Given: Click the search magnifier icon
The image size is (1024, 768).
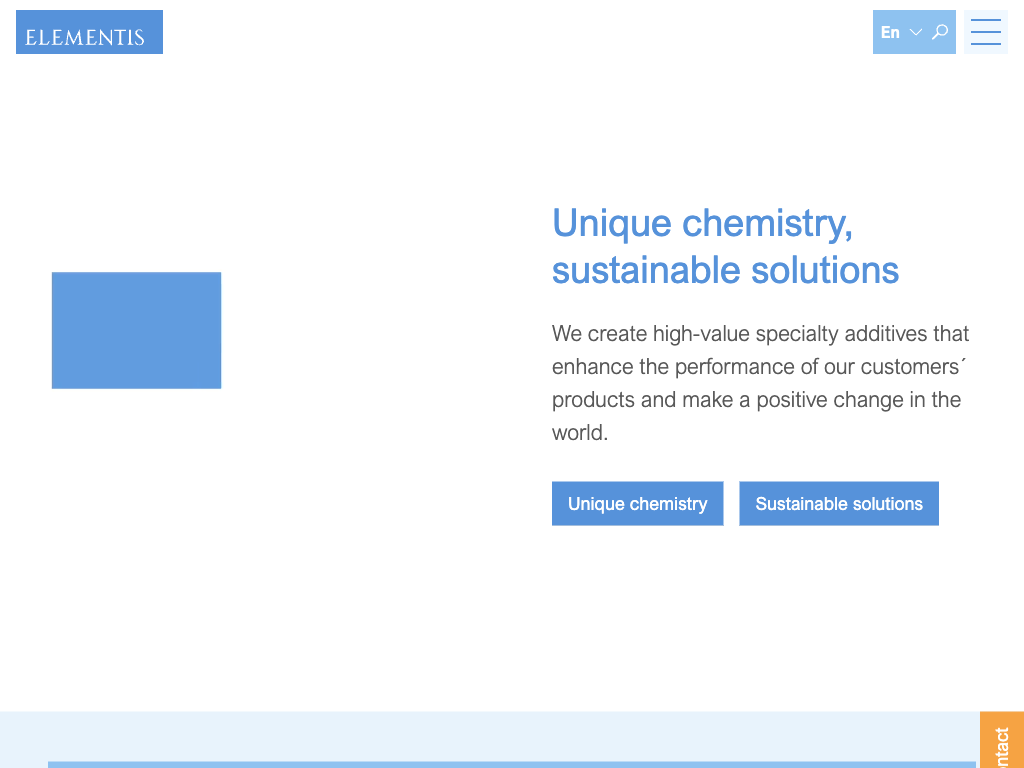Looking at the screenshot, I should coord(940,32).
